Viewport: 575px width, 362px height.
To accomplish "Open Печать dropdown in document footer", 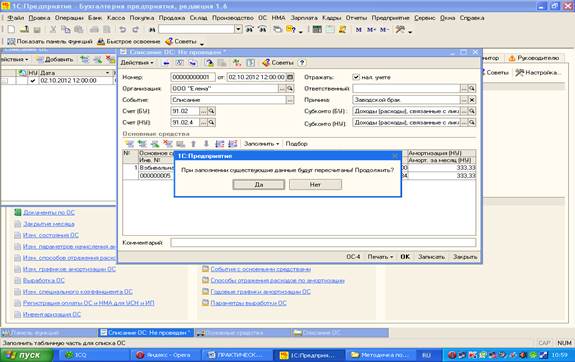I will (x=380, y=257).
